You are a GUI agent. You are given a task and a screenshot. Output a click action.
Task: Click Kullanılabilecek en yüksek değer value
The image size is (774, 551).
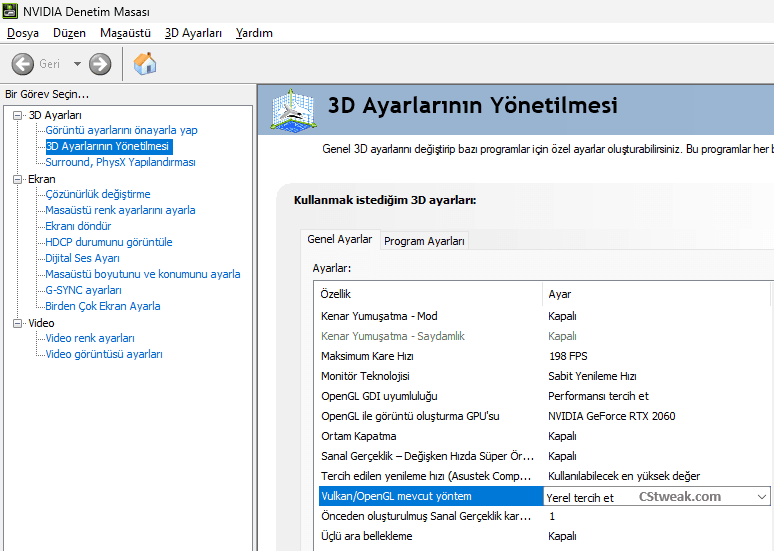pyautogui.click(x=624, y=476)
